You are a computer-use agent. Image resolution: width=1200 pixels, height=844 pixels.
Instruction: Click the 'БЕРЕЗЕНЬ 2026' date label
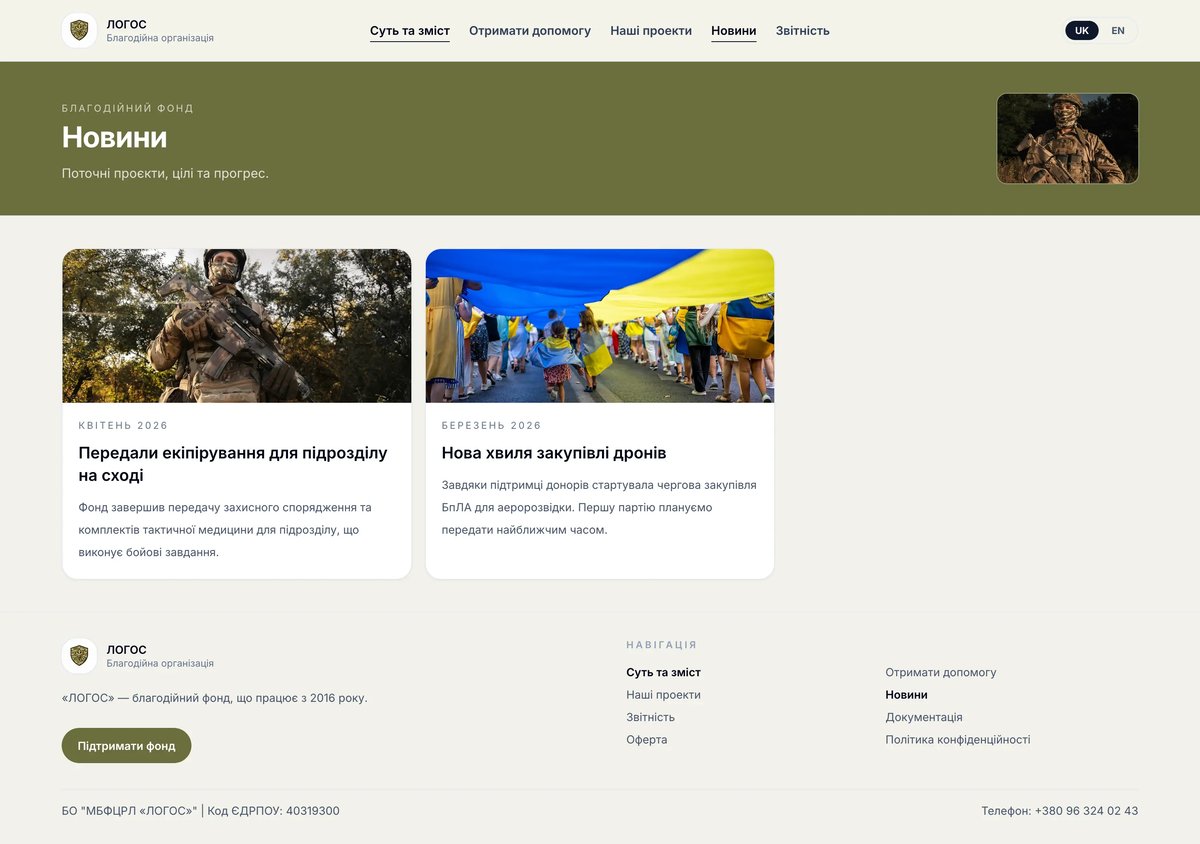(x=492, y=426)
